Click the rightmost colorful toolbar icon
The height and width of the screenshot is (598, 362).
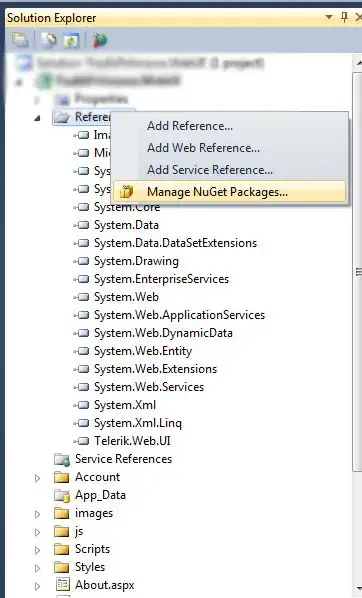(x=100, y=40)
